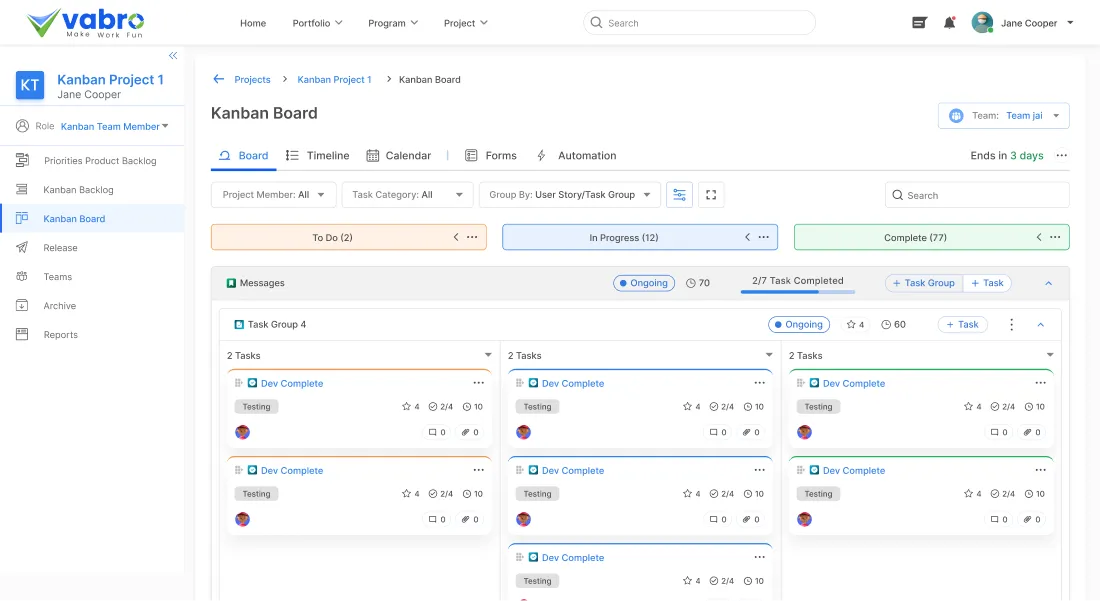Collapse the To Do column

coord(456,238)
